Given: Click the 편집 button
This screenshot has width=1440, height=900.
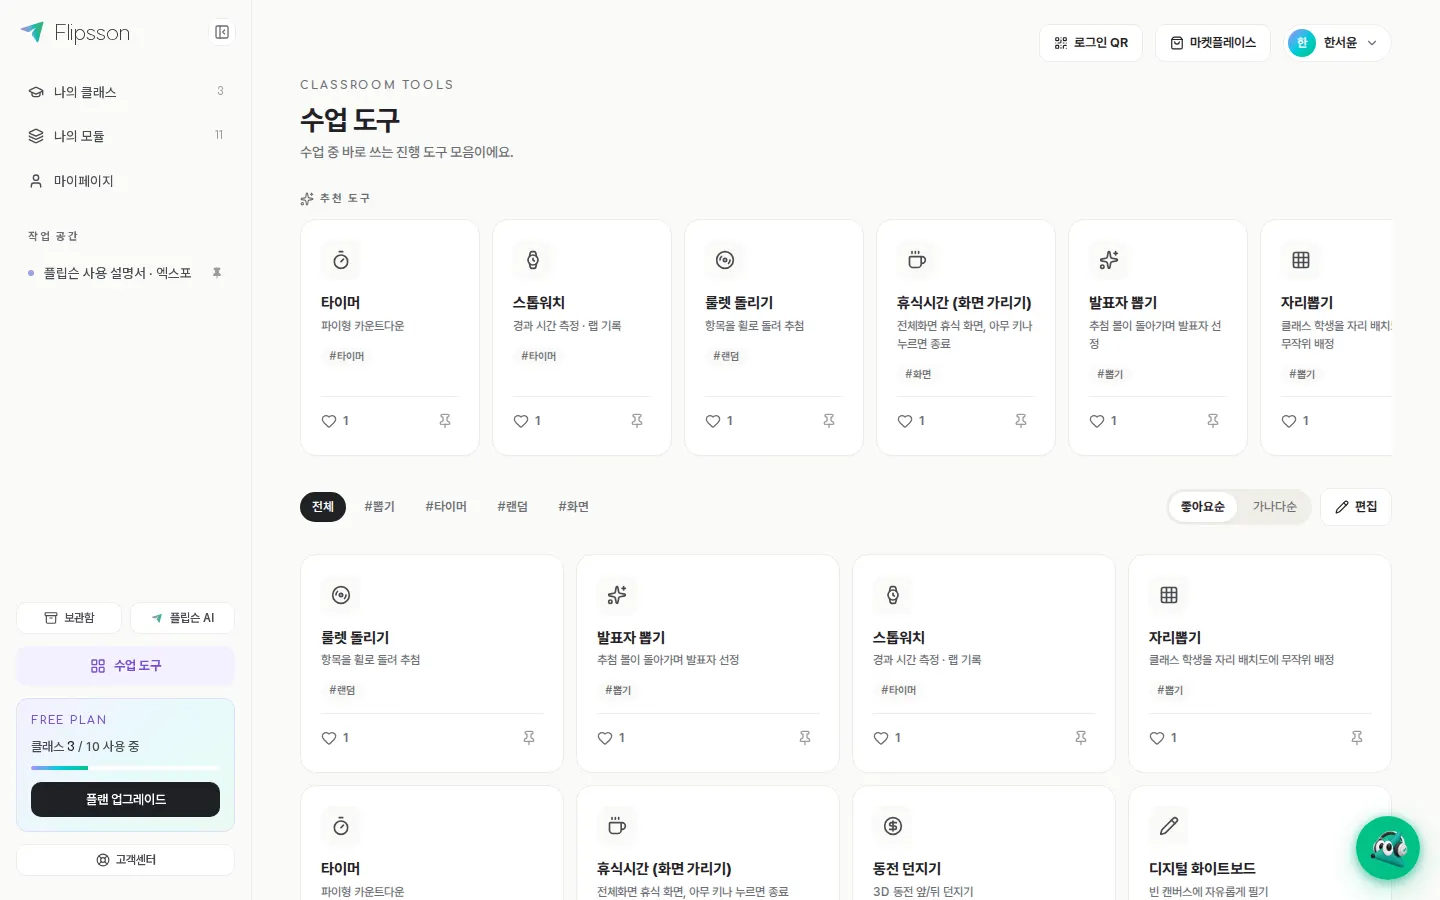Looking at the screenshot, I should coord(1356,507).
